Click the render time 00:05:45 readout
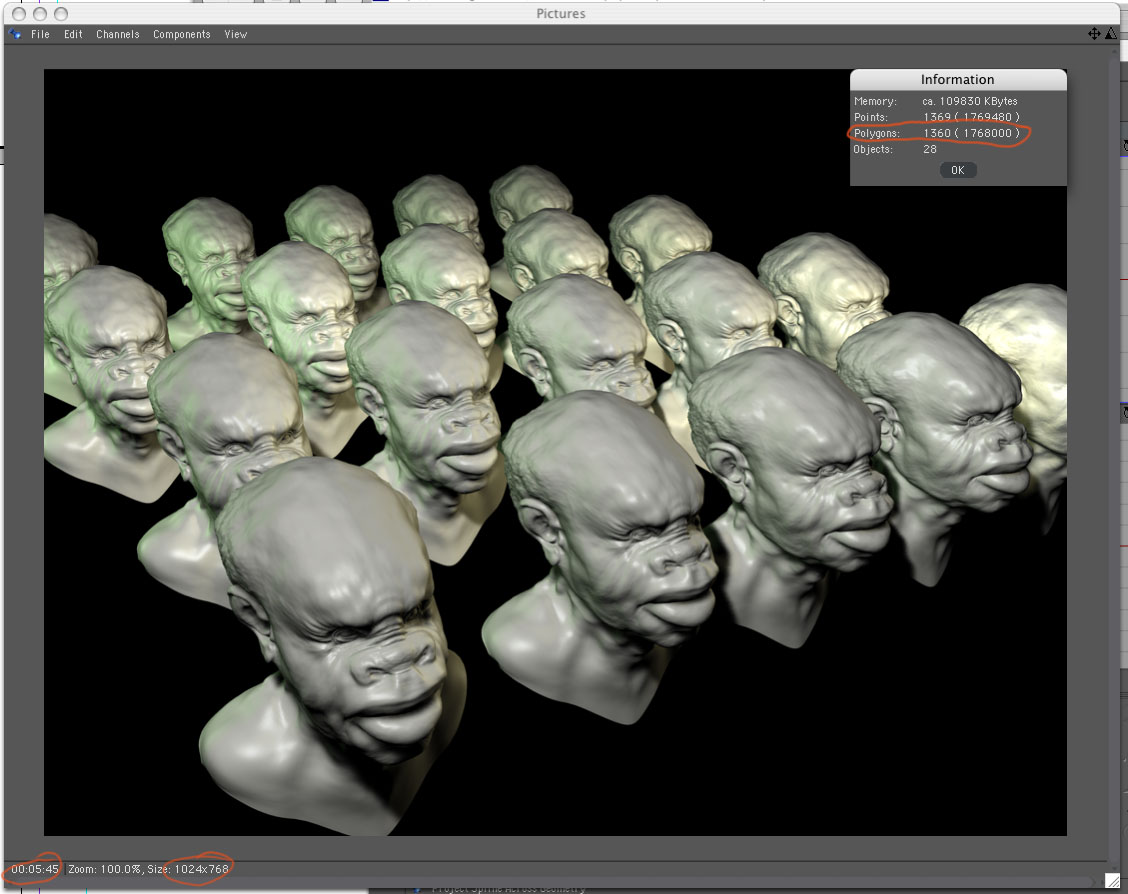Image resolution: width=1128 pixels, height=894 pixels. [x=35, y=869]
